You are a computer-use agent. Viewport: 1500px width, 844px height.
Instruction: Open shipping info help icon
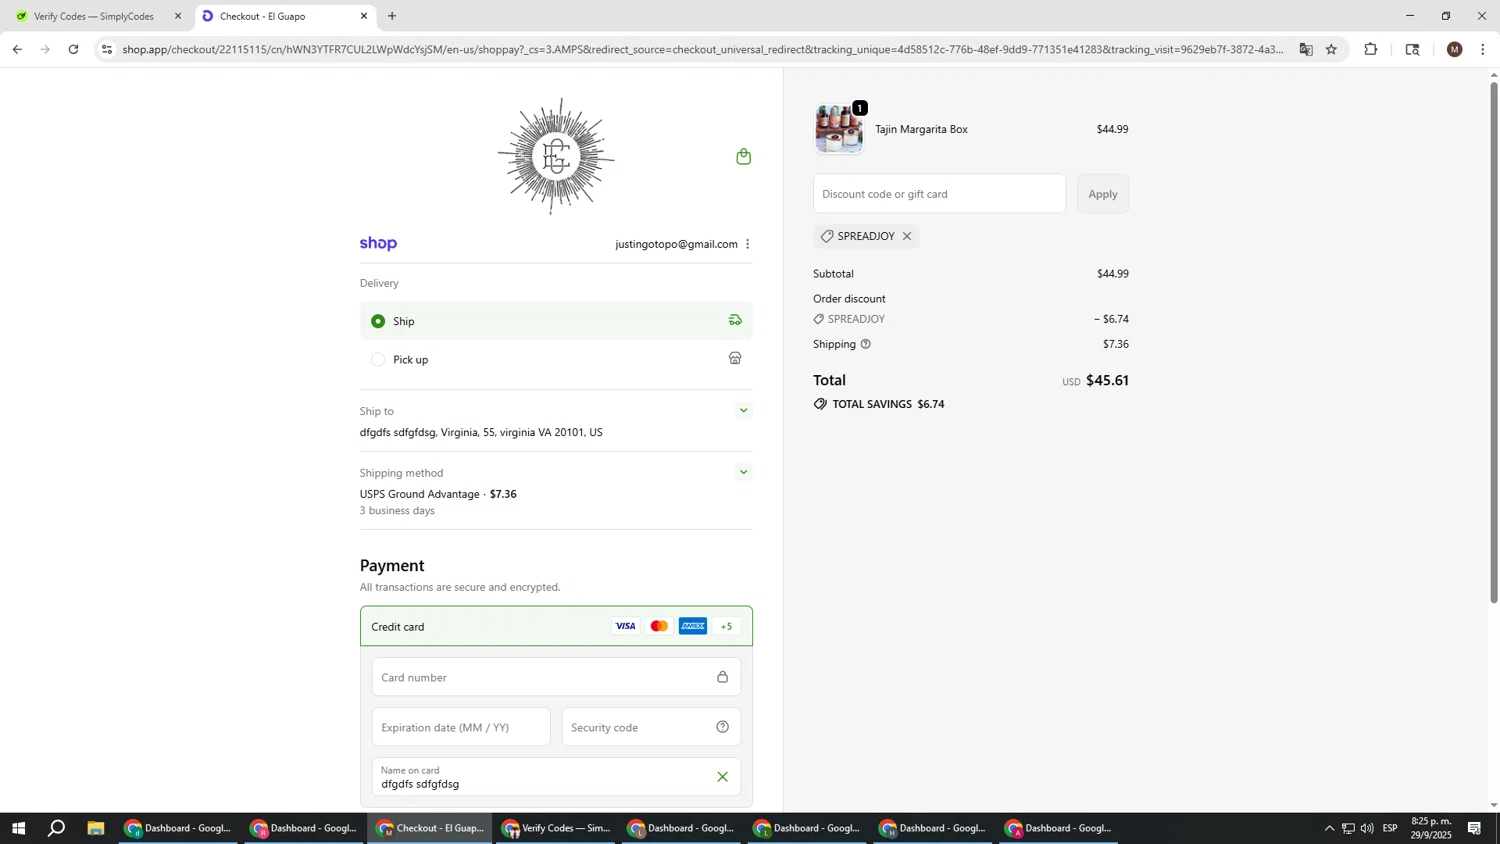[866, 344]
